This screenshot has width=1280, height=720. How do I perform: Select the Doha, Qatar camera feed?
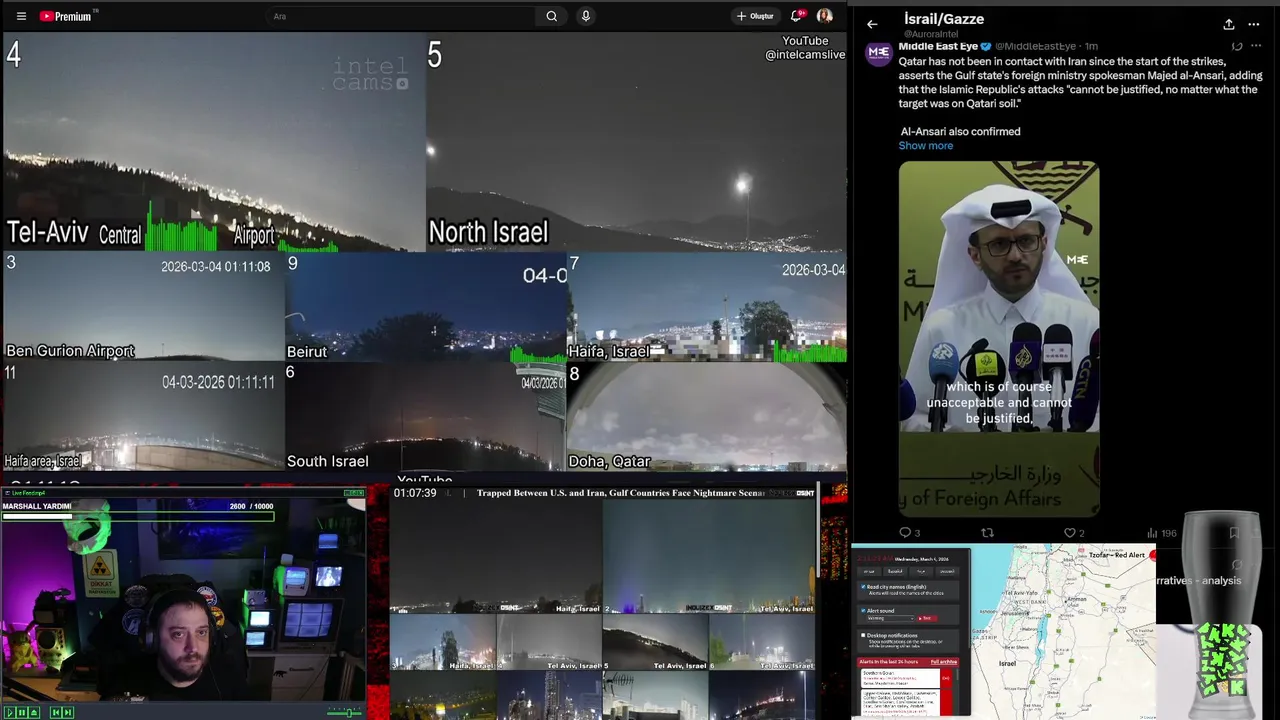(x=707, y=416)
